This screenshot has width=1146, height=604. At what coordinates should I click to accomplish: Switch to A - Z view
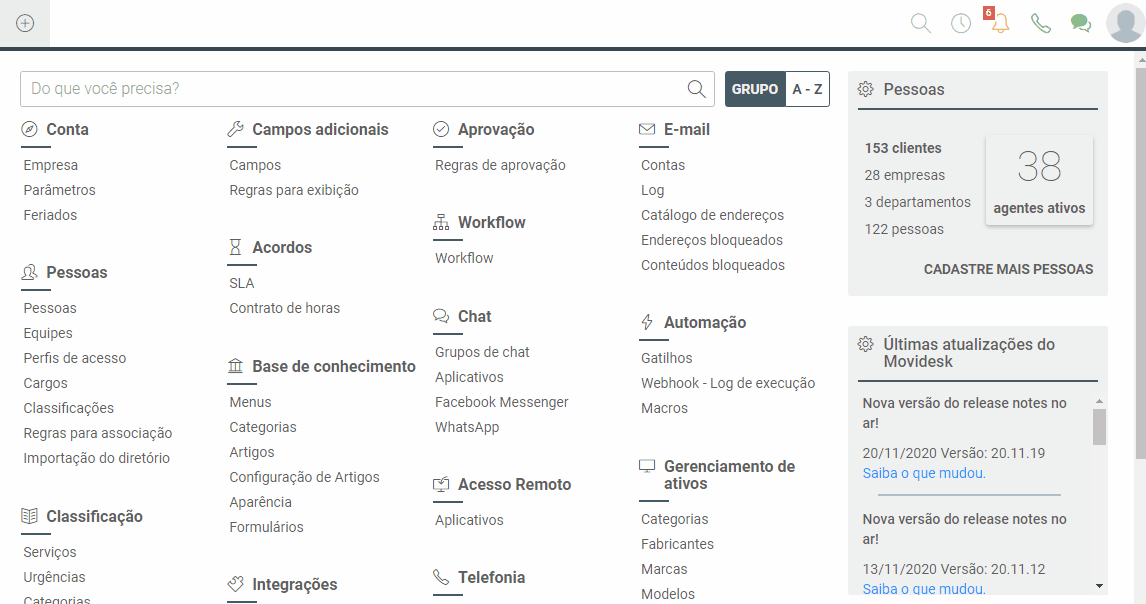[808, 89]
